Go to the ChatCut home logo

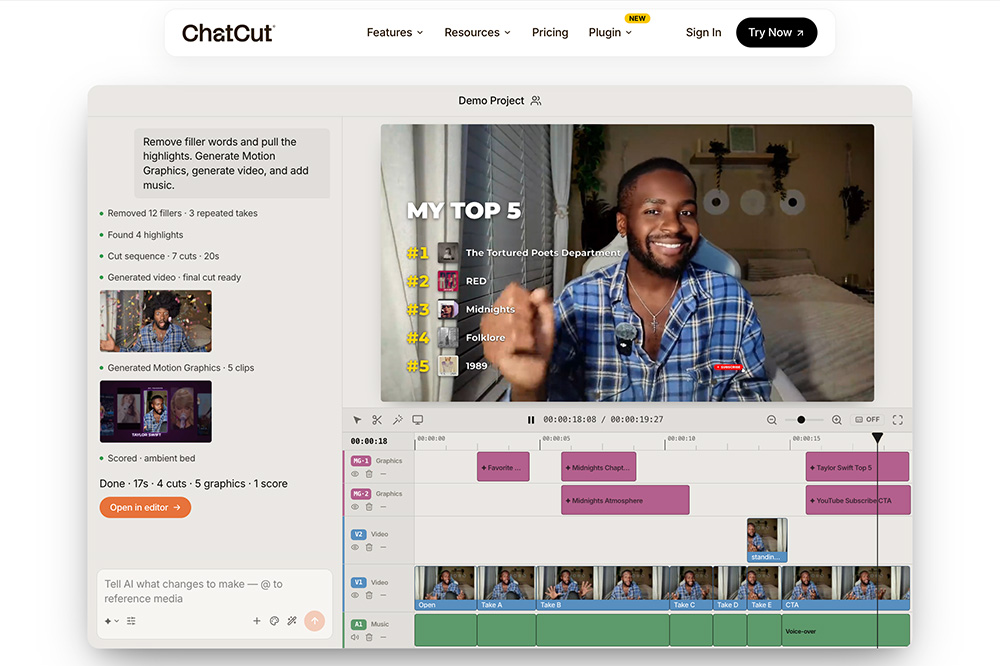[228, 33]
